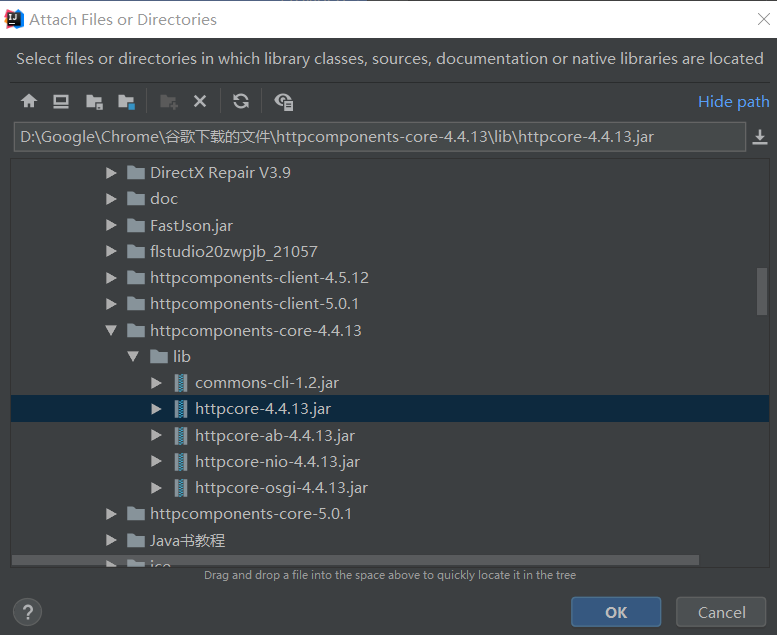Click the httpcore-4.4.13.jar archive icon

tap(181, 409)
